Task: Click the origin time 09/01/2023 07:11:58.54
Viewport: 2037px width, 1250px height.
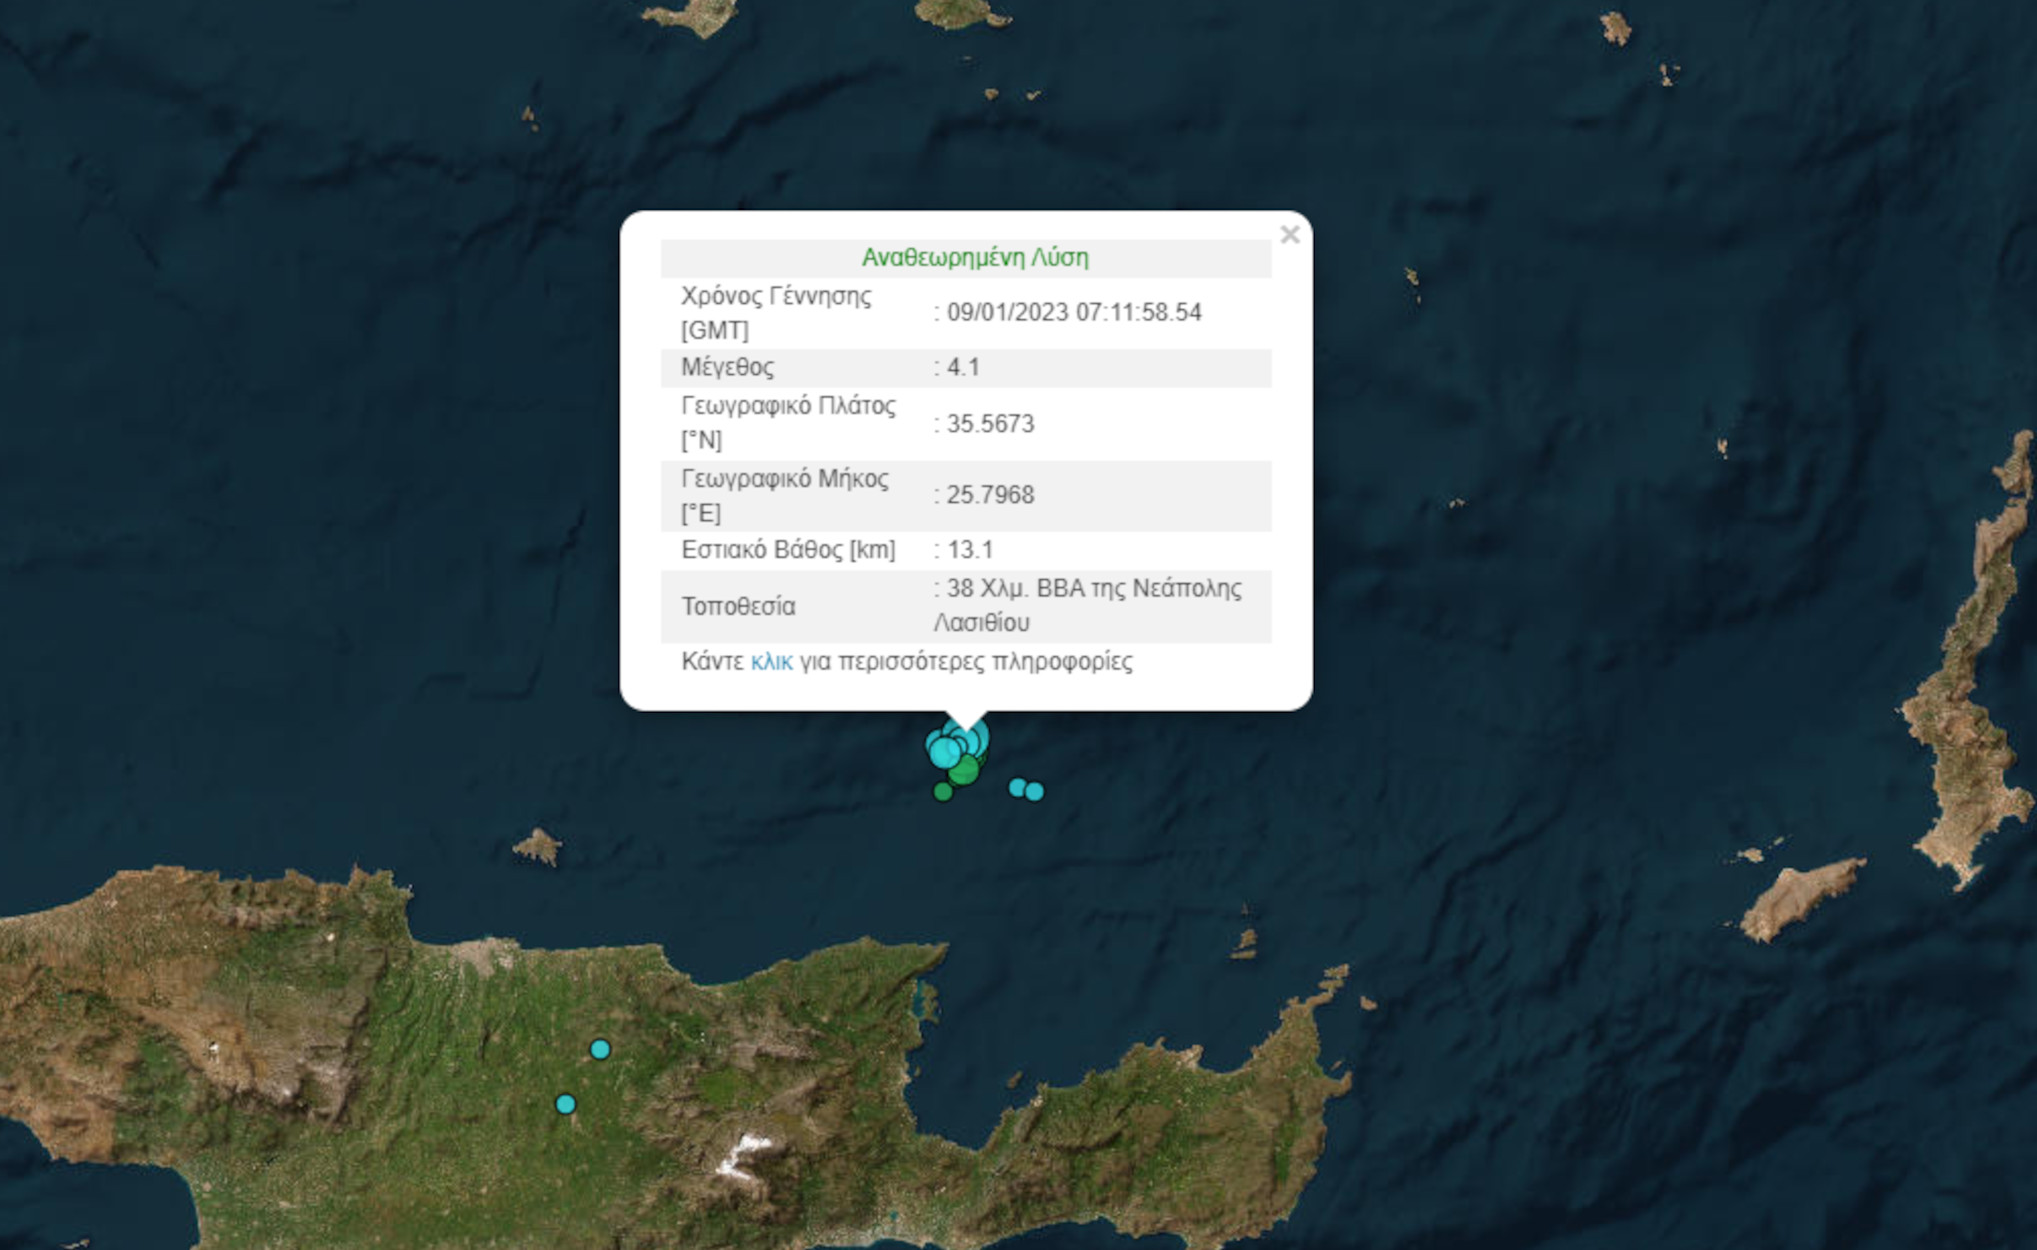Action: tap(1073, 313)
